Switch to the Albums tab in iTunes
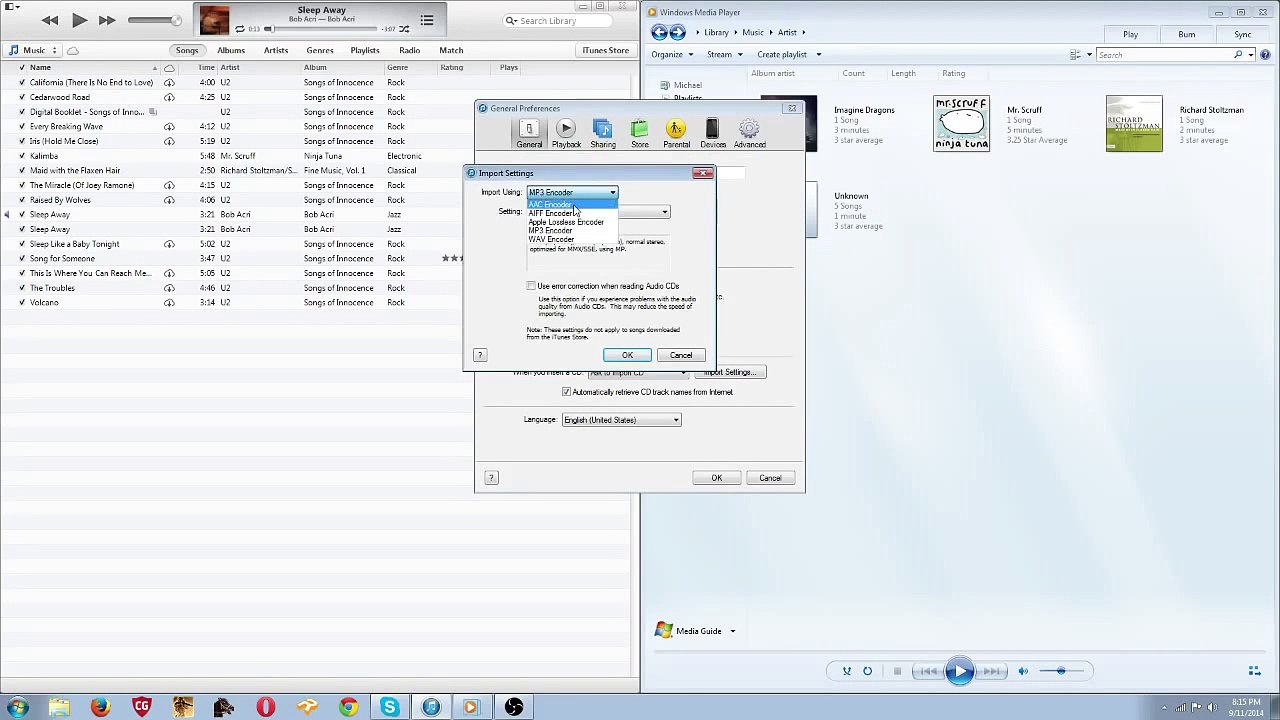 coord(231,50)
